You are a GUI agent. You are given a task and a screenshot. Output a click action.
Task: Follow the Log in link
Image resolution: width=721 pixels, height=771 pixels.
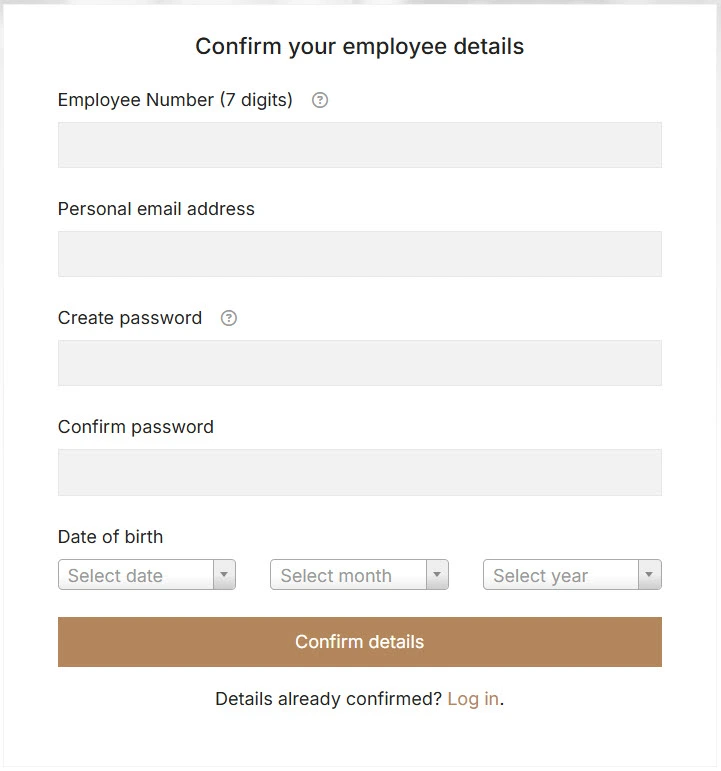click(x=473, y=699)
